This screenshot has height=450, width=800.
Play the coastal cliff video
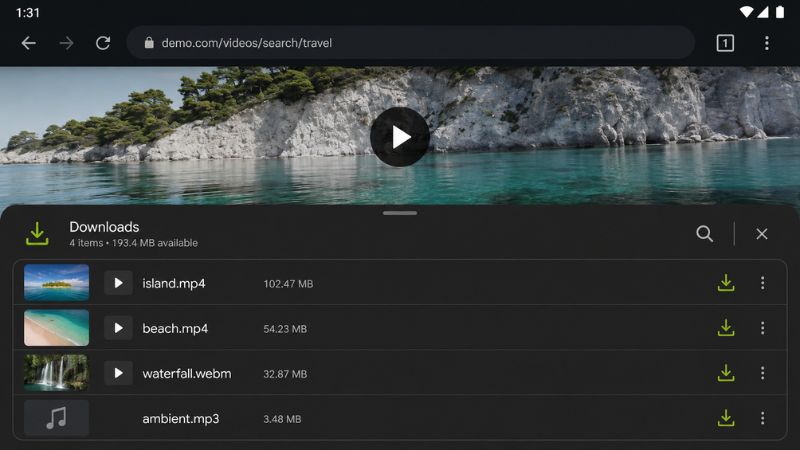pyautogui.click(x=399, y=137)
